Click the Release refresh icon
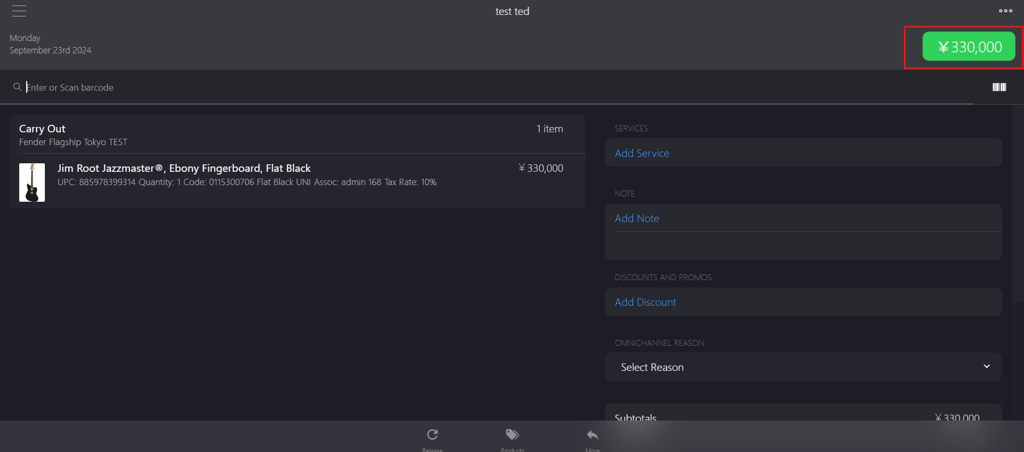1024x452 pixels. [x=432, y=435]
